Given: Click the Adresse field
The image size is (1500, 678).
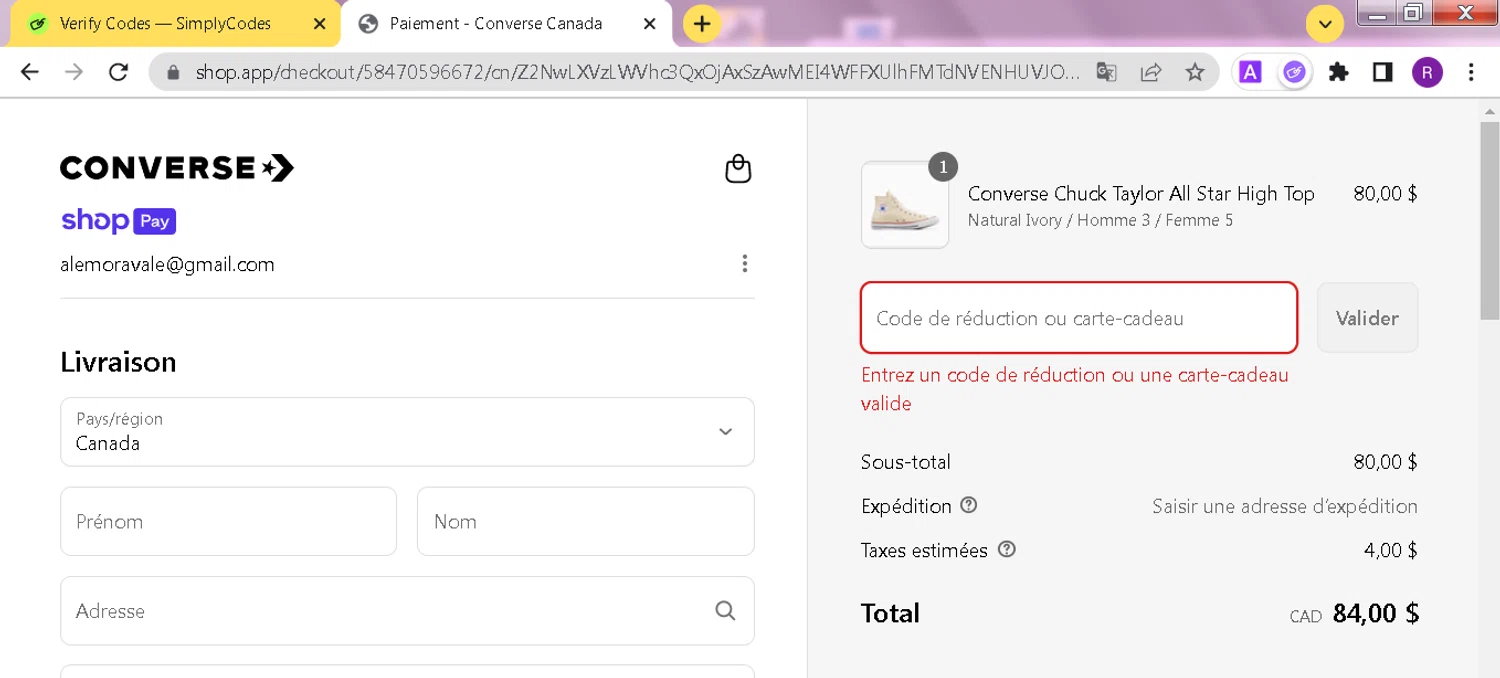Looking at the screenshot, I should [407, 611].
